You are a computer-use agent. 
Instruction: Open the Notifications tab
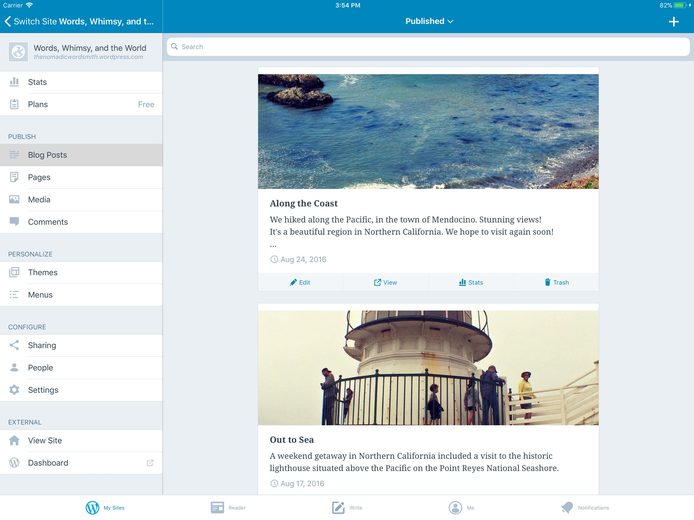click(585, 508)
